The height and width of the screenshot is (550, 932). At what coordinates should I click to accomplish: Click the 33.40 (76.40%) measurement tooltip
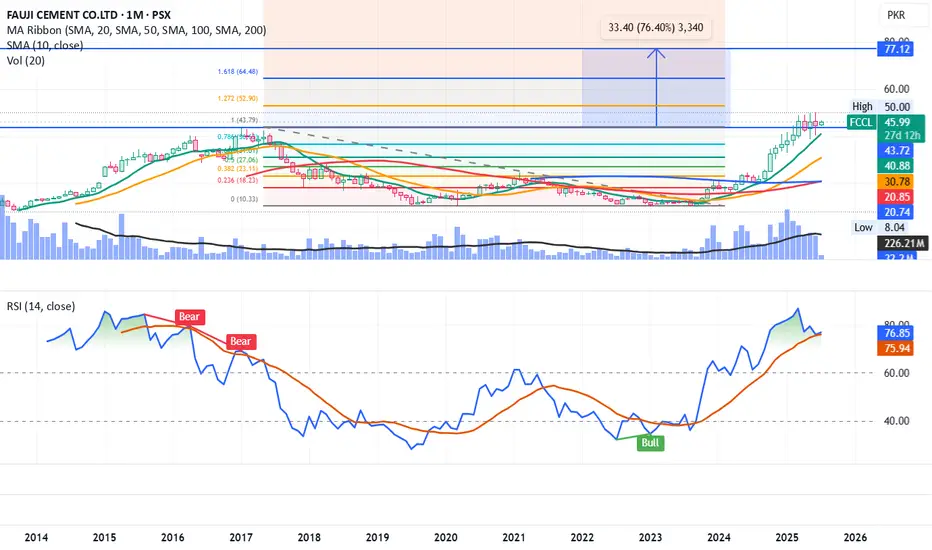[x=656, y=27]
